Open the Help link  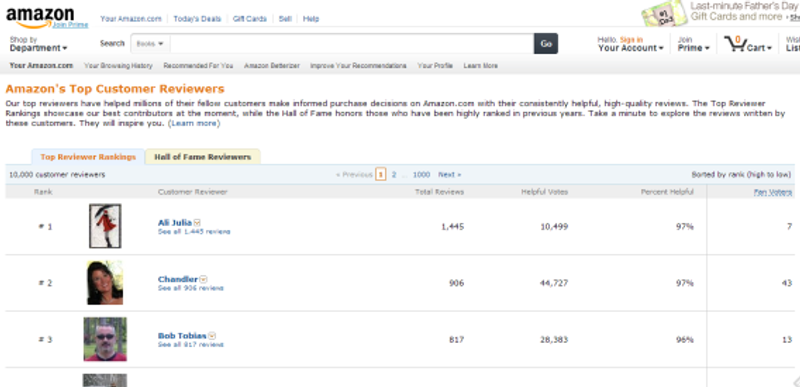pos(311,19)
